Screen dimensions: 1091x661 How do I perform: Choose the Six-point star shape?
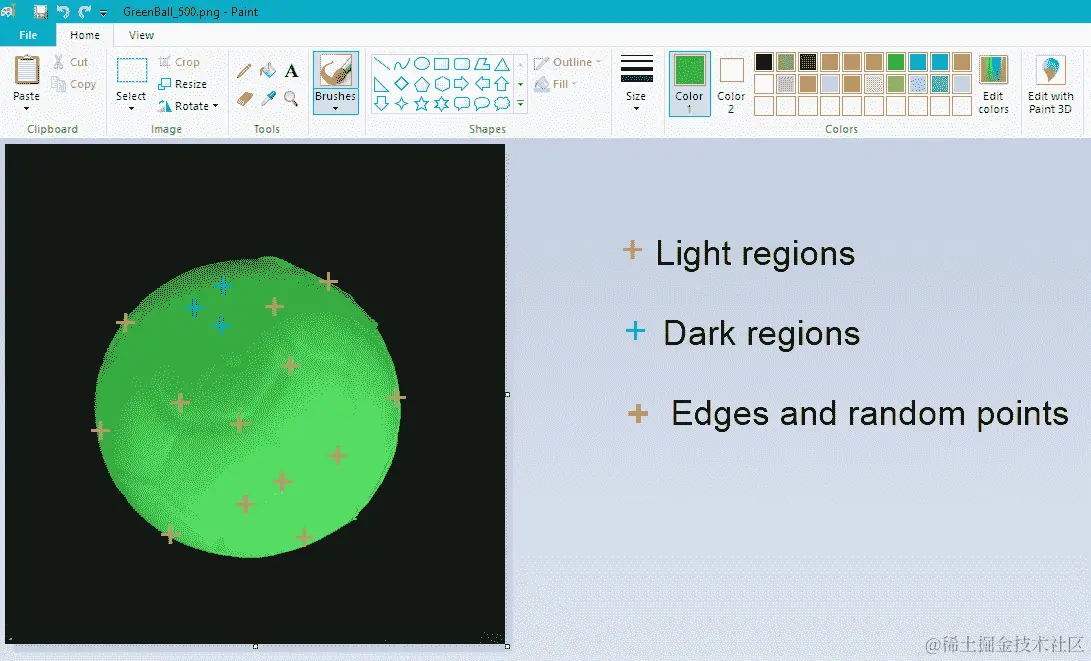click(x=442, y=104)
